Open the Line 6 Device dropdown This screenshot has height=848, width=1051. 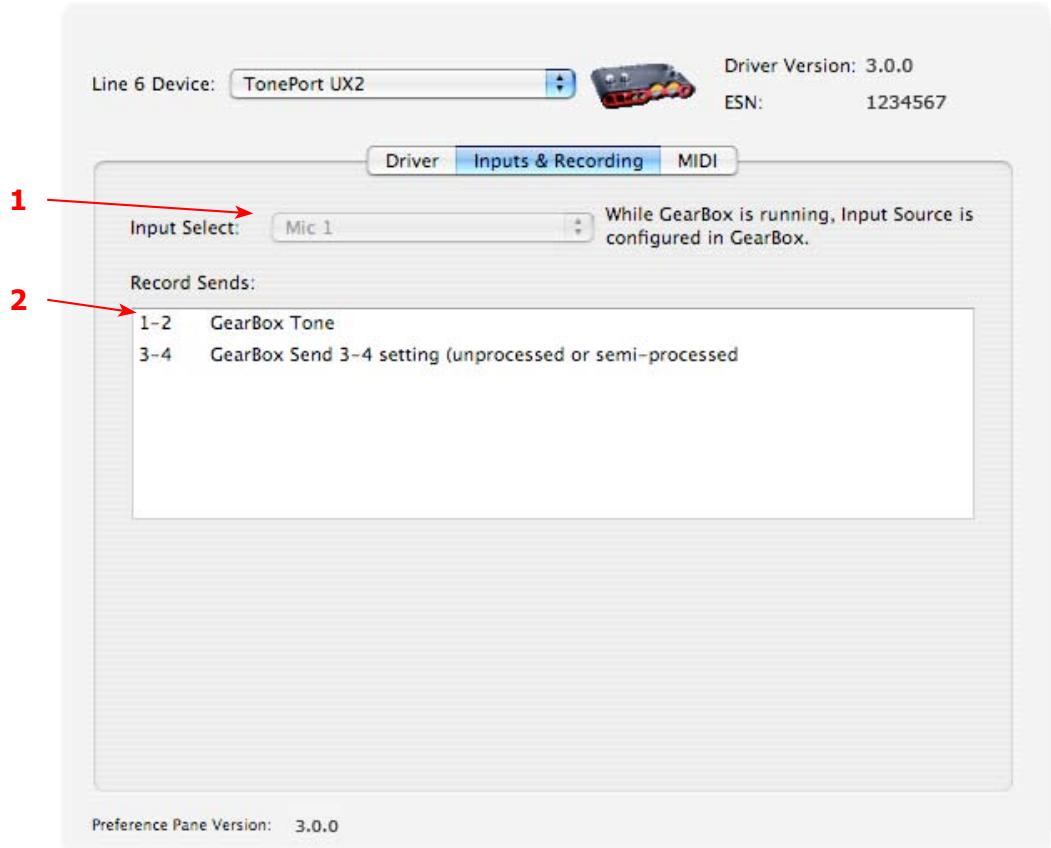402,84
